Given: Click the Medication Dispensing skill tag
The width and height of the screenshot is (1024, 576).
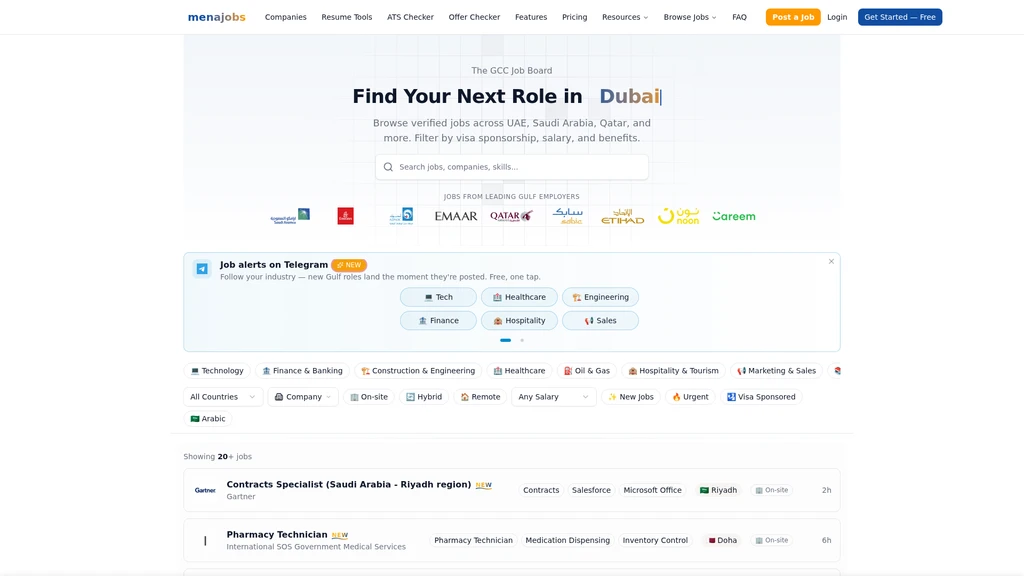Looking at the screenshot, I should [568, 540].
